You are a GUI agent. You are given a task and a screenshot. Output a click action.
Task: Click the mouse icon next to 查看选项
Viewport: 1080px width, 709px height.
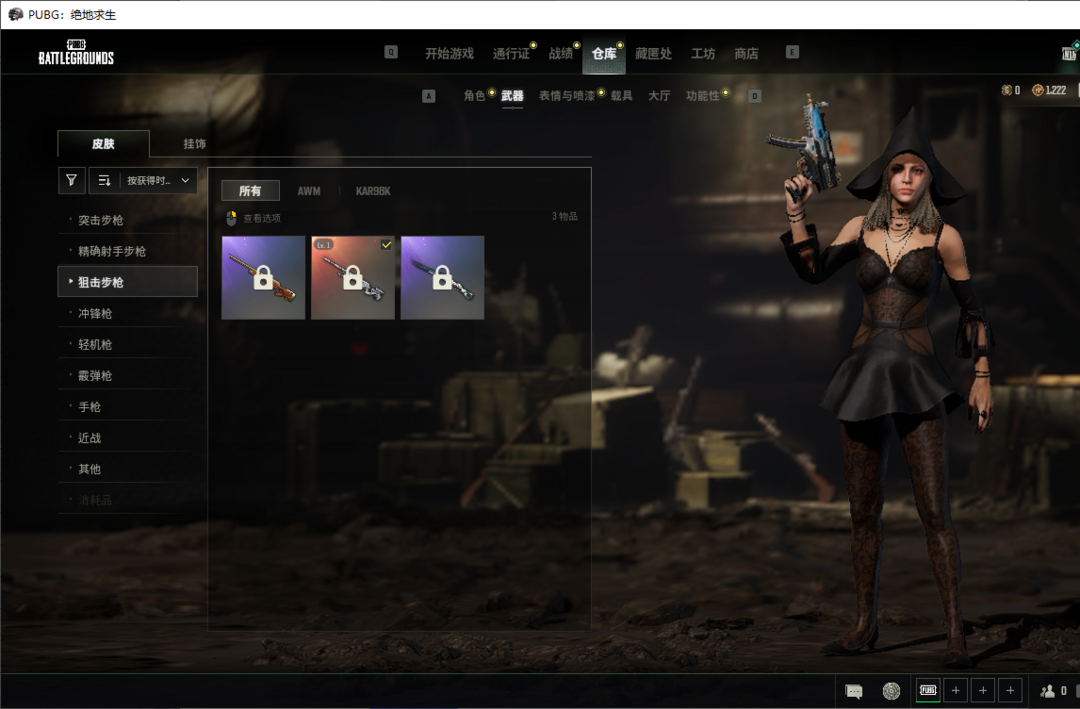231,218
